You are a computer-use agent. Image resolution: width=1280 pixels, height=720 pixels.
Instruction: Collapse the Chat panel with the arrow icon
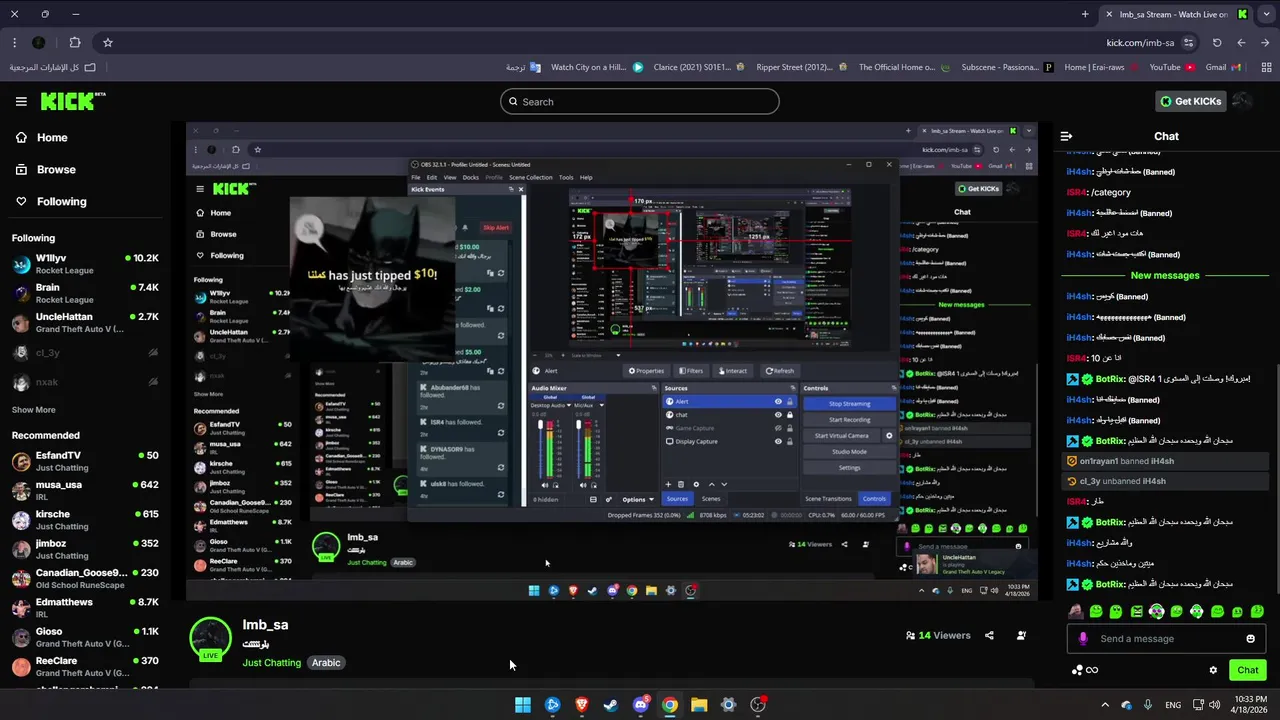coord(1066,136)
